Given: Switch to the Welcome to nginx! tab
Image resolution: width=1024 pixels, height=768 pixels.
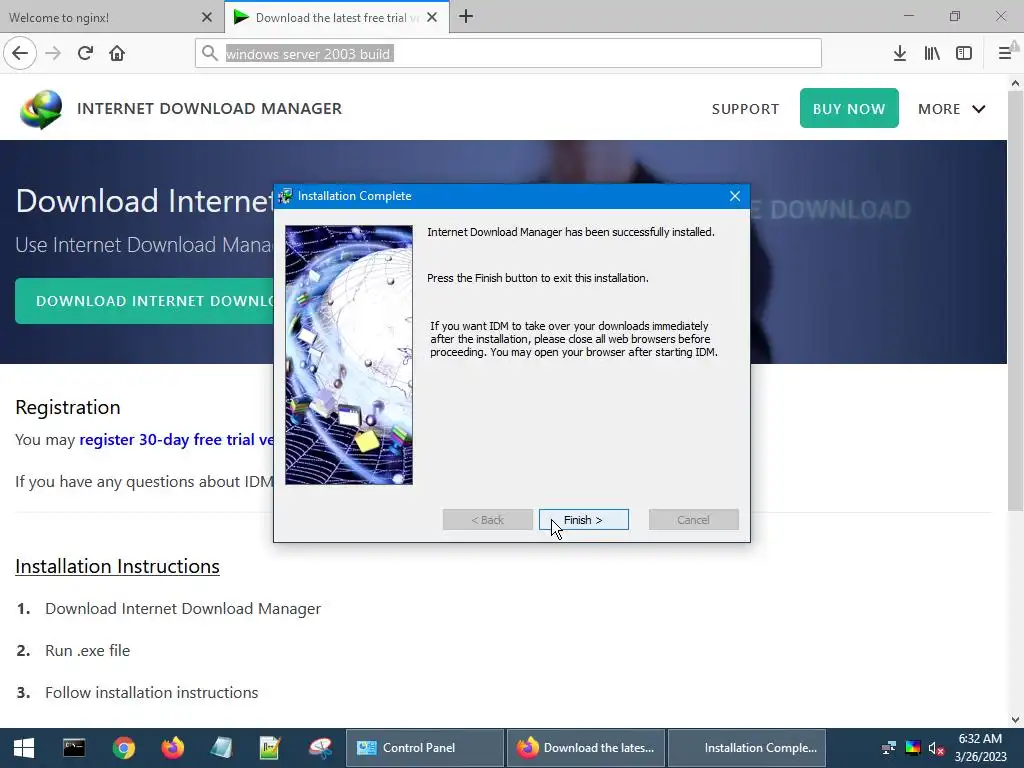Looking at the screenshot, I should click(x=112, y=17).
